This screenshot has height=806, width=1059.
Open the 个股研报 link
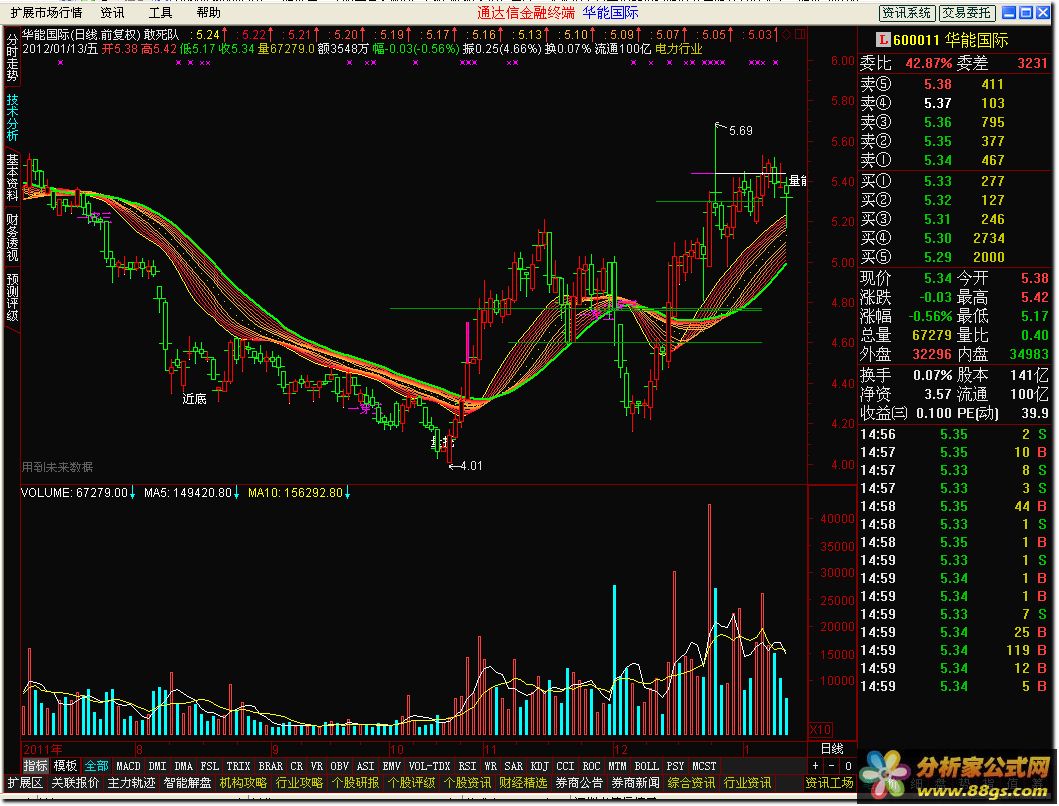point(355,783)
